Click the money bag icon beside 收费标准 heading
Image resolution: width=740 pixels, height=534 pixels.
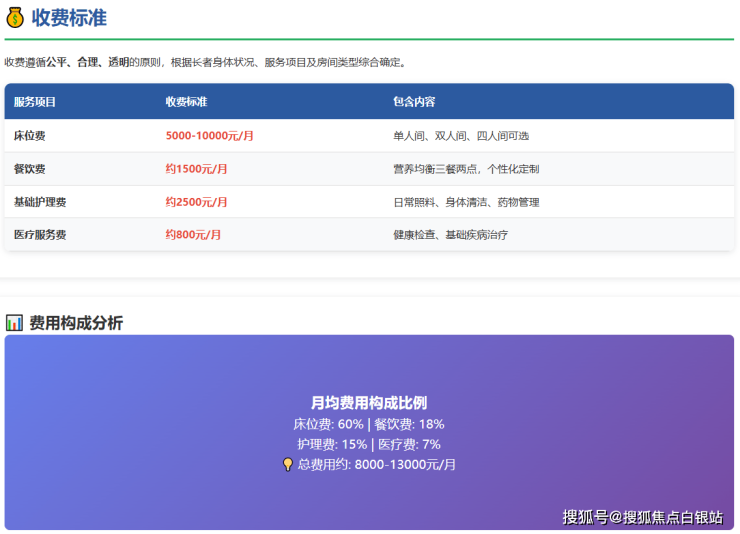[x=15, y=18]
